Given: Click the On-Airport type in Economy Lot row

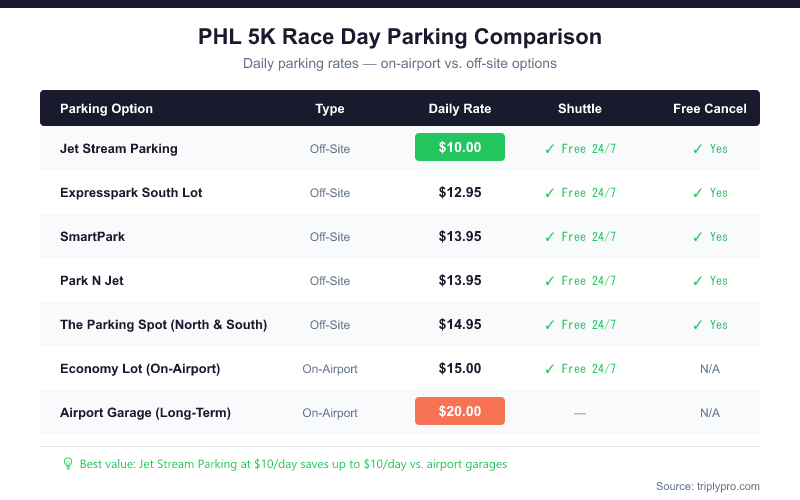Looking at the screenshot, I should tap(330, 369).
